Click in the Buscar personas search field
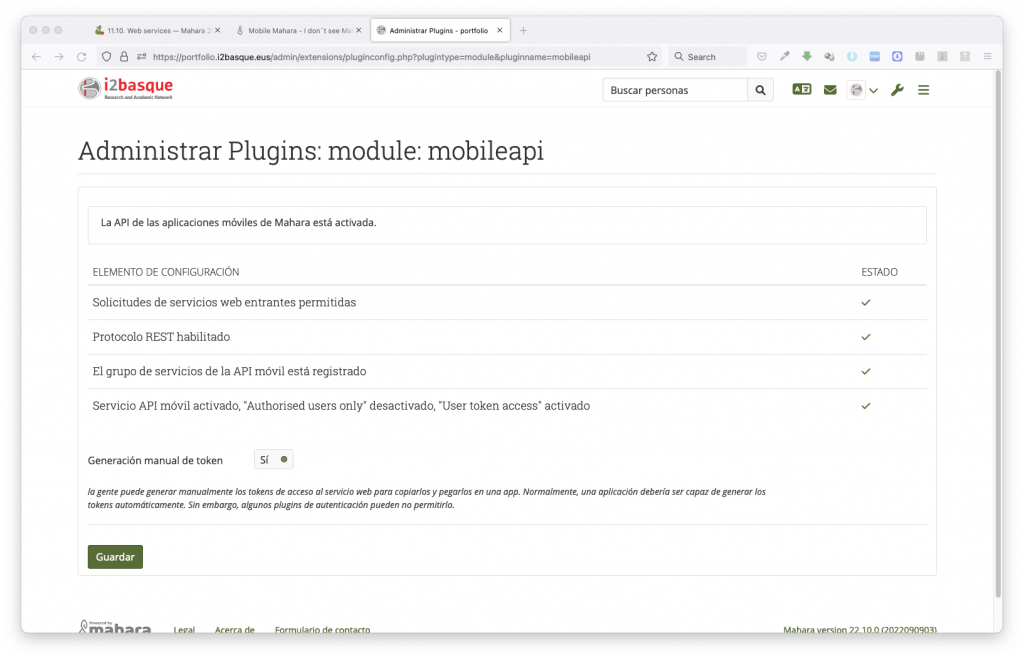The image size is (1024, 659). (x=674, y=90)
